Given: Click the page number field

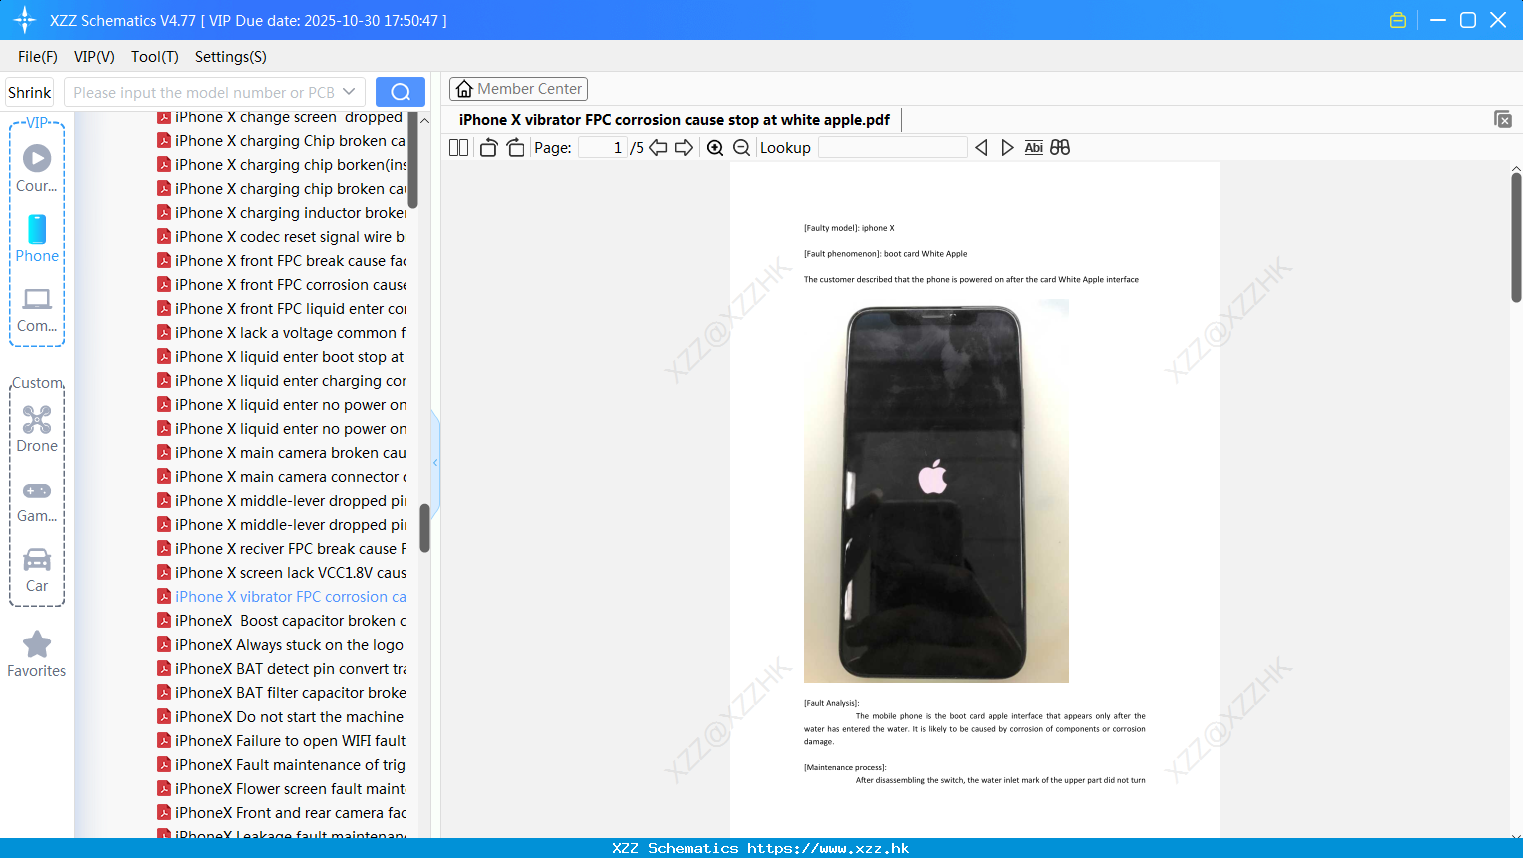Looking at the screenshot, I should tap(603, 148).
